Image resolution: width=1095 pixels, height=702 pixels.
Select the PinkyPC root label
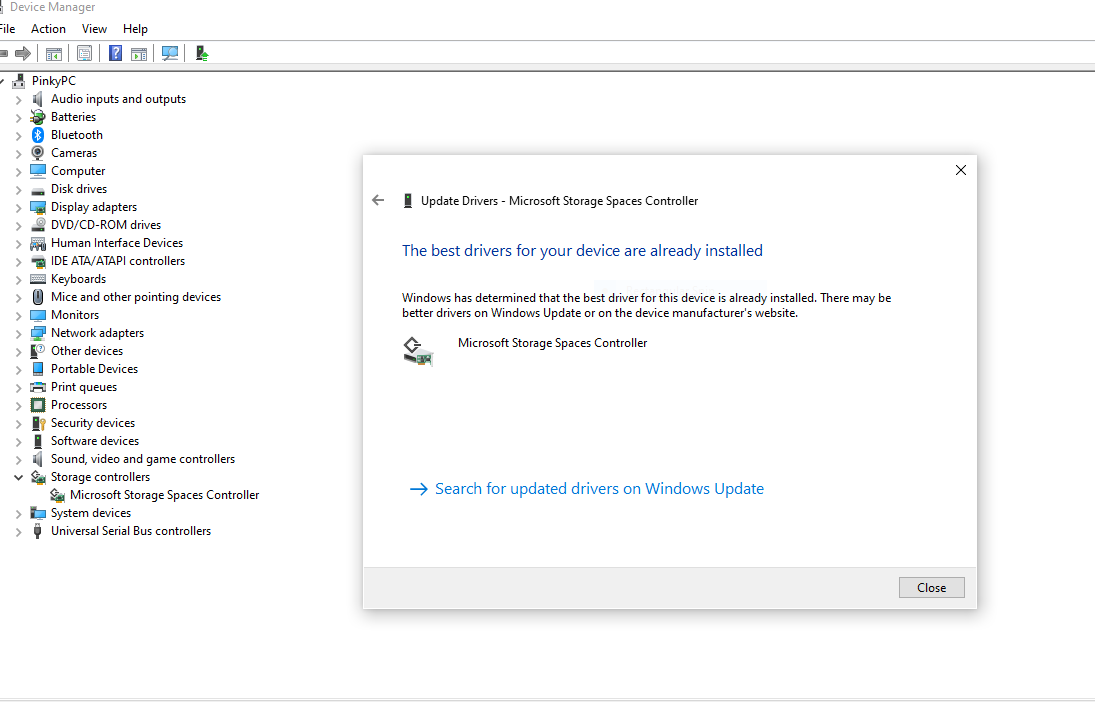(x=54, y=81)
